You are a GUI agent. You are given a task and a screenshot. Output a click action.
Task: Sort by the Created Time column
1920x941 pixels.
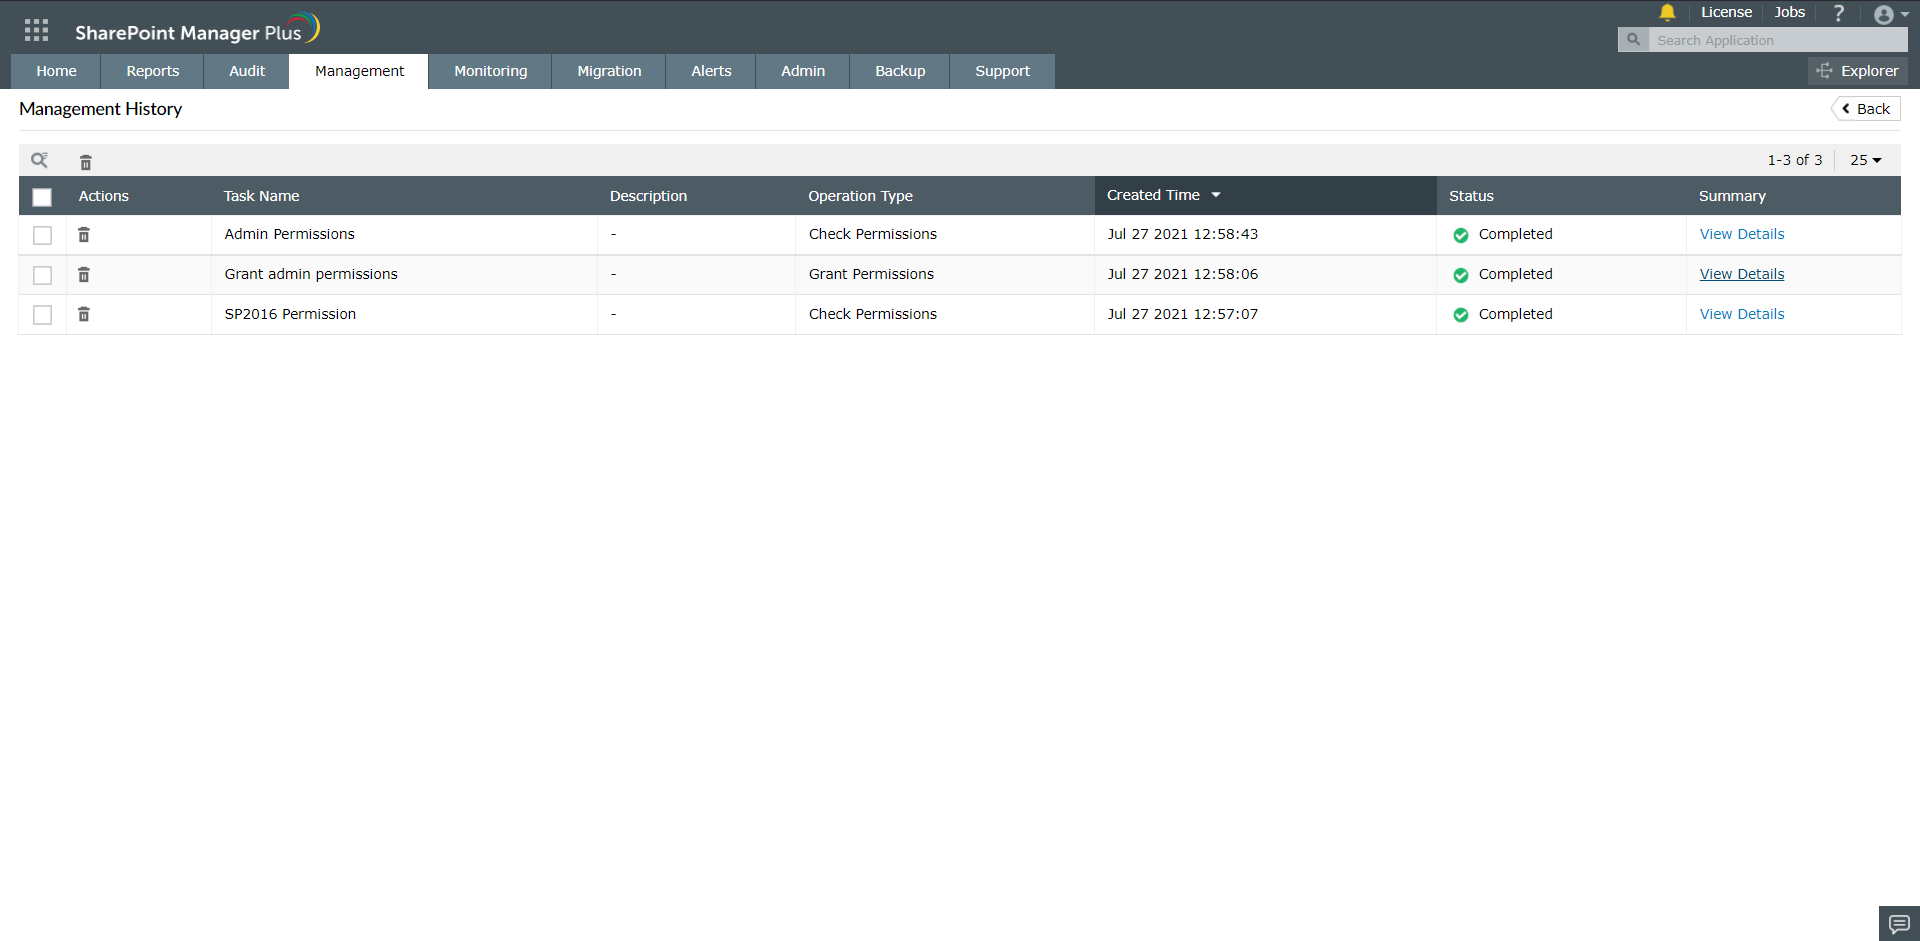tap(1265, 195)
